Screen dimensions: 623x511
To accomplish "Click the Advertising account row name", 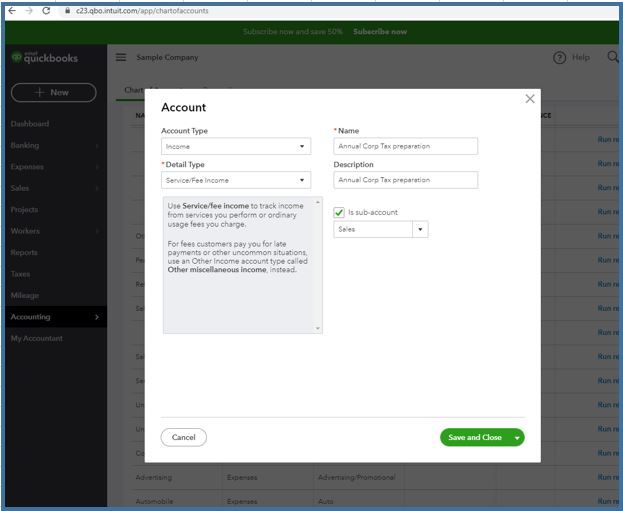I will pos(154,477).
